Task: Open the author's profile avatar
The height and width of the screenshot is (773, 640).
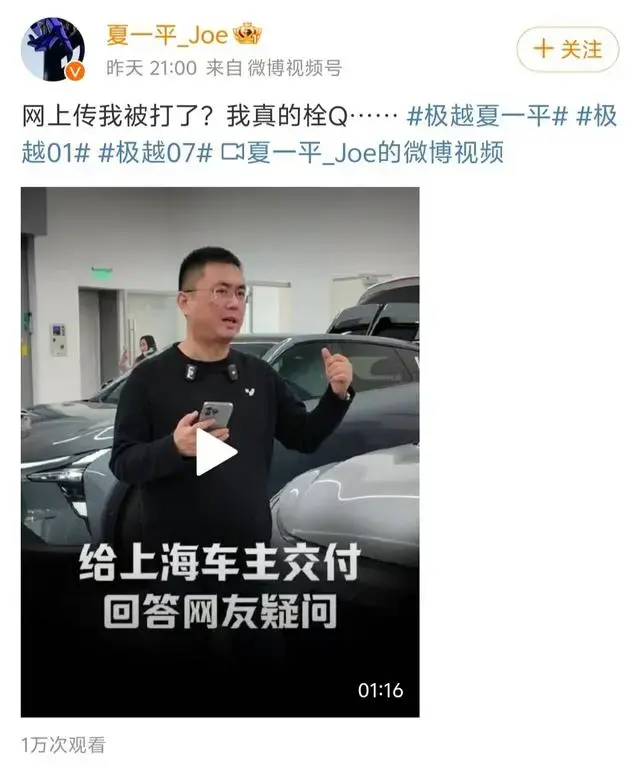Action: click(53, 49)
